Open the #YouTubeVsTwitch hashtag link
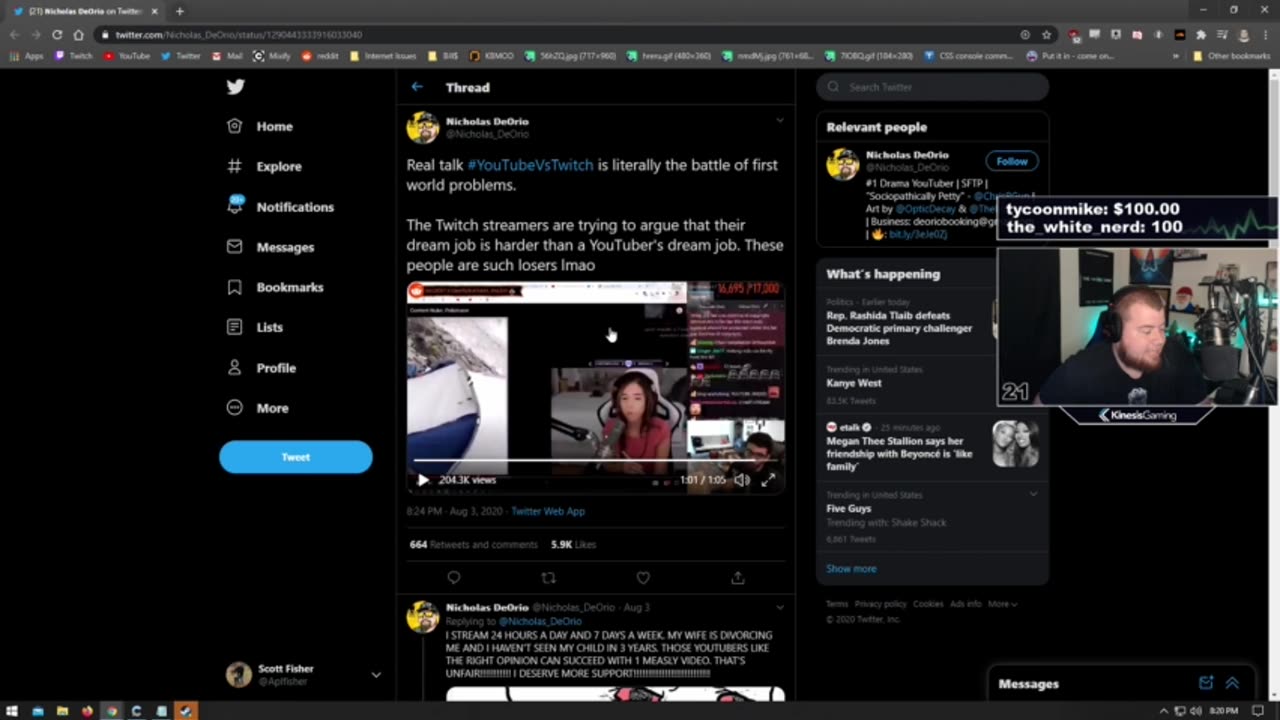1280x720 pixels. coord(530,165)
